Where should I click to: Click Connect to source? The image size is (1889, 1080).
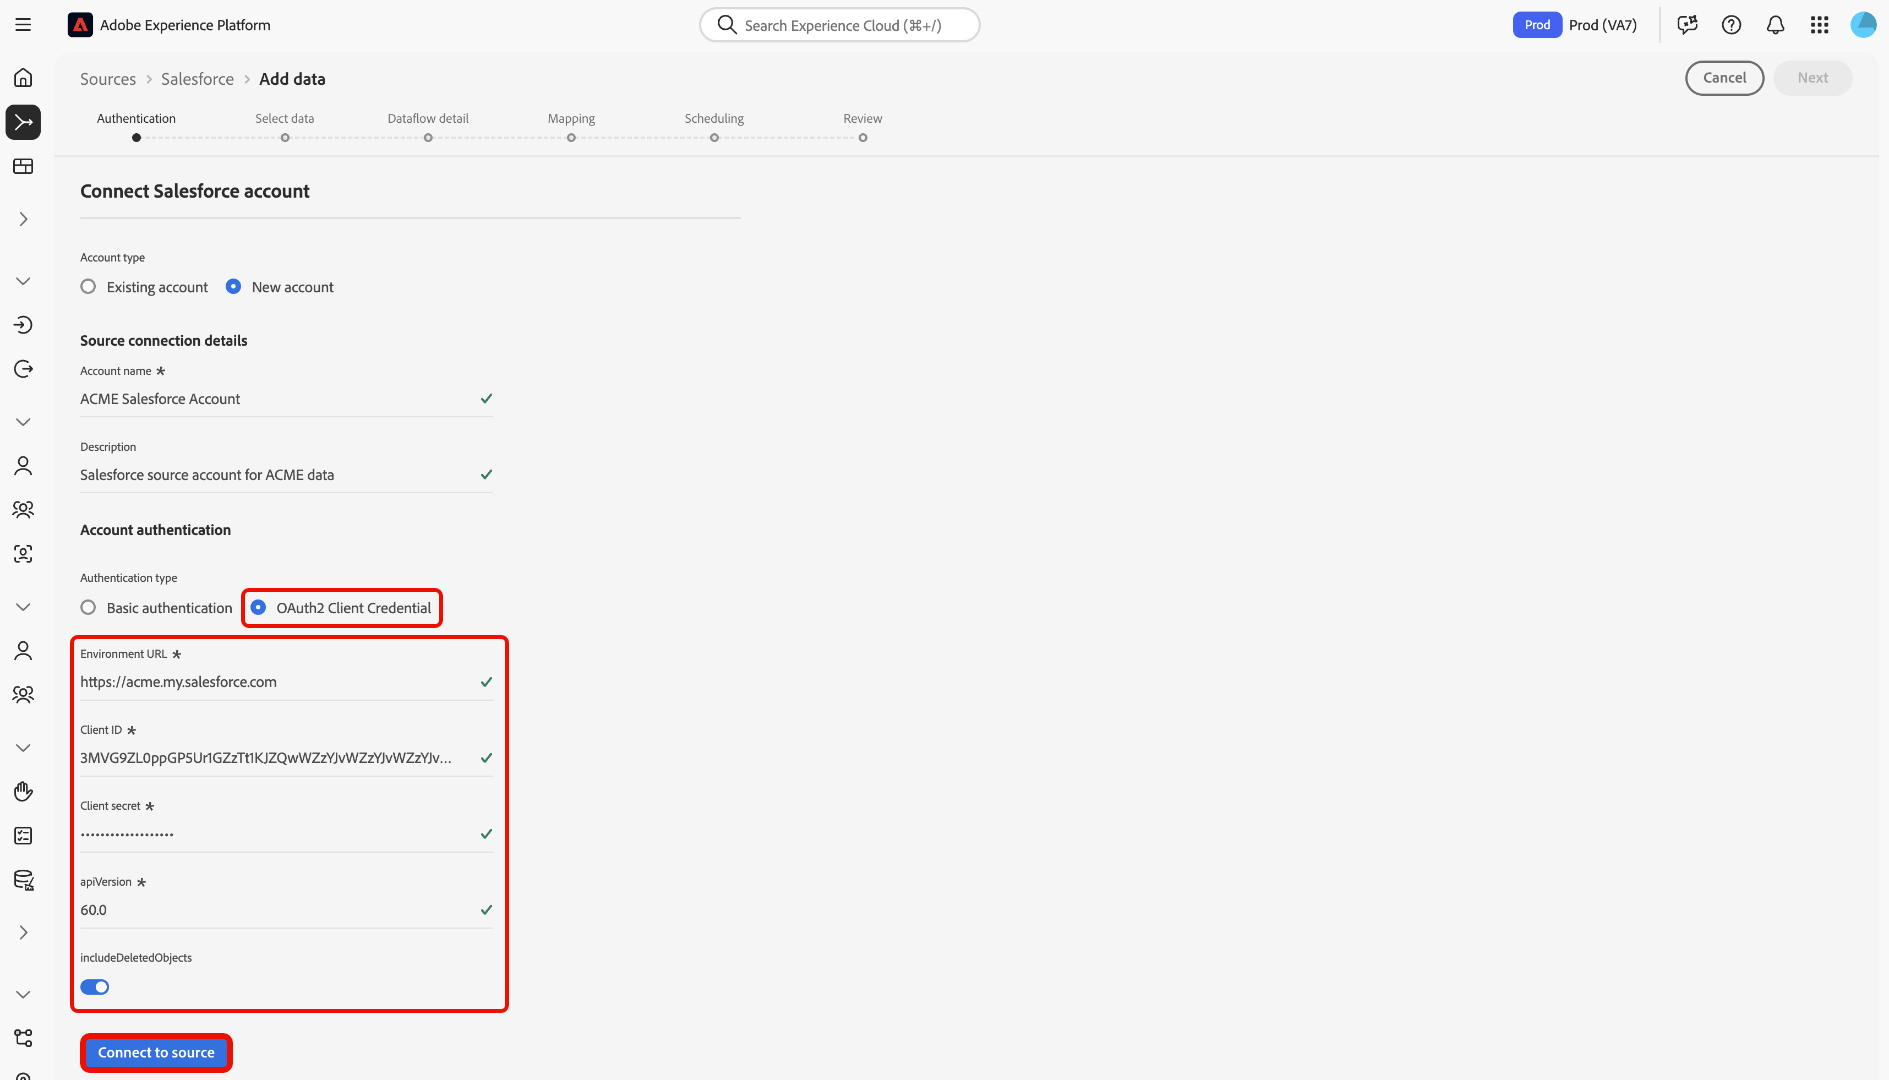(156, 1053)
